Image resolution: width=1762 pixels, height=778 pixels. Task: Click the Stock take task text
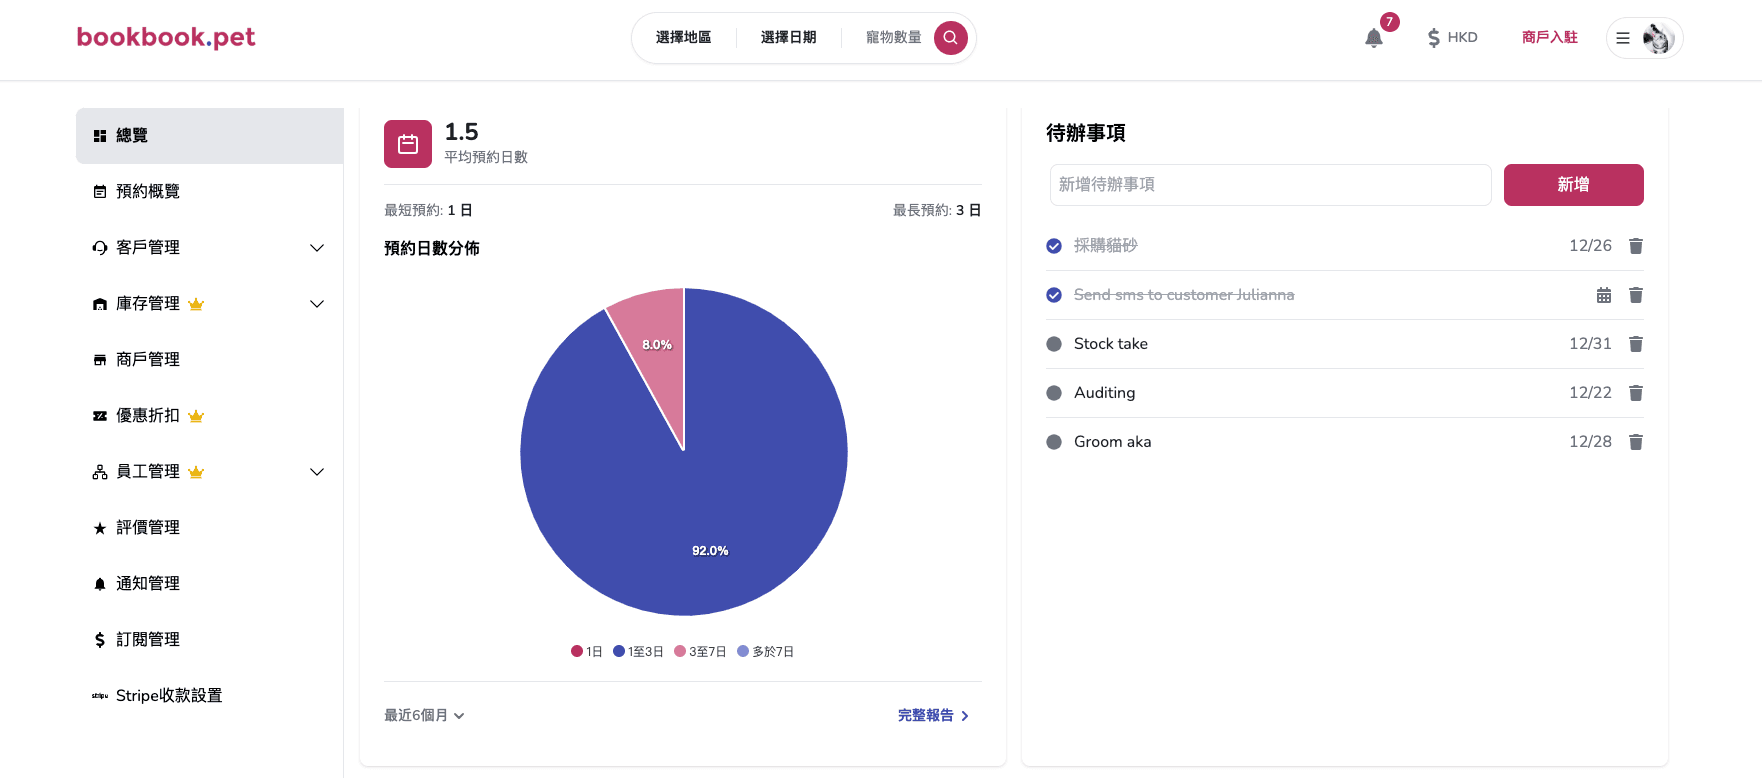point(1111,344)
